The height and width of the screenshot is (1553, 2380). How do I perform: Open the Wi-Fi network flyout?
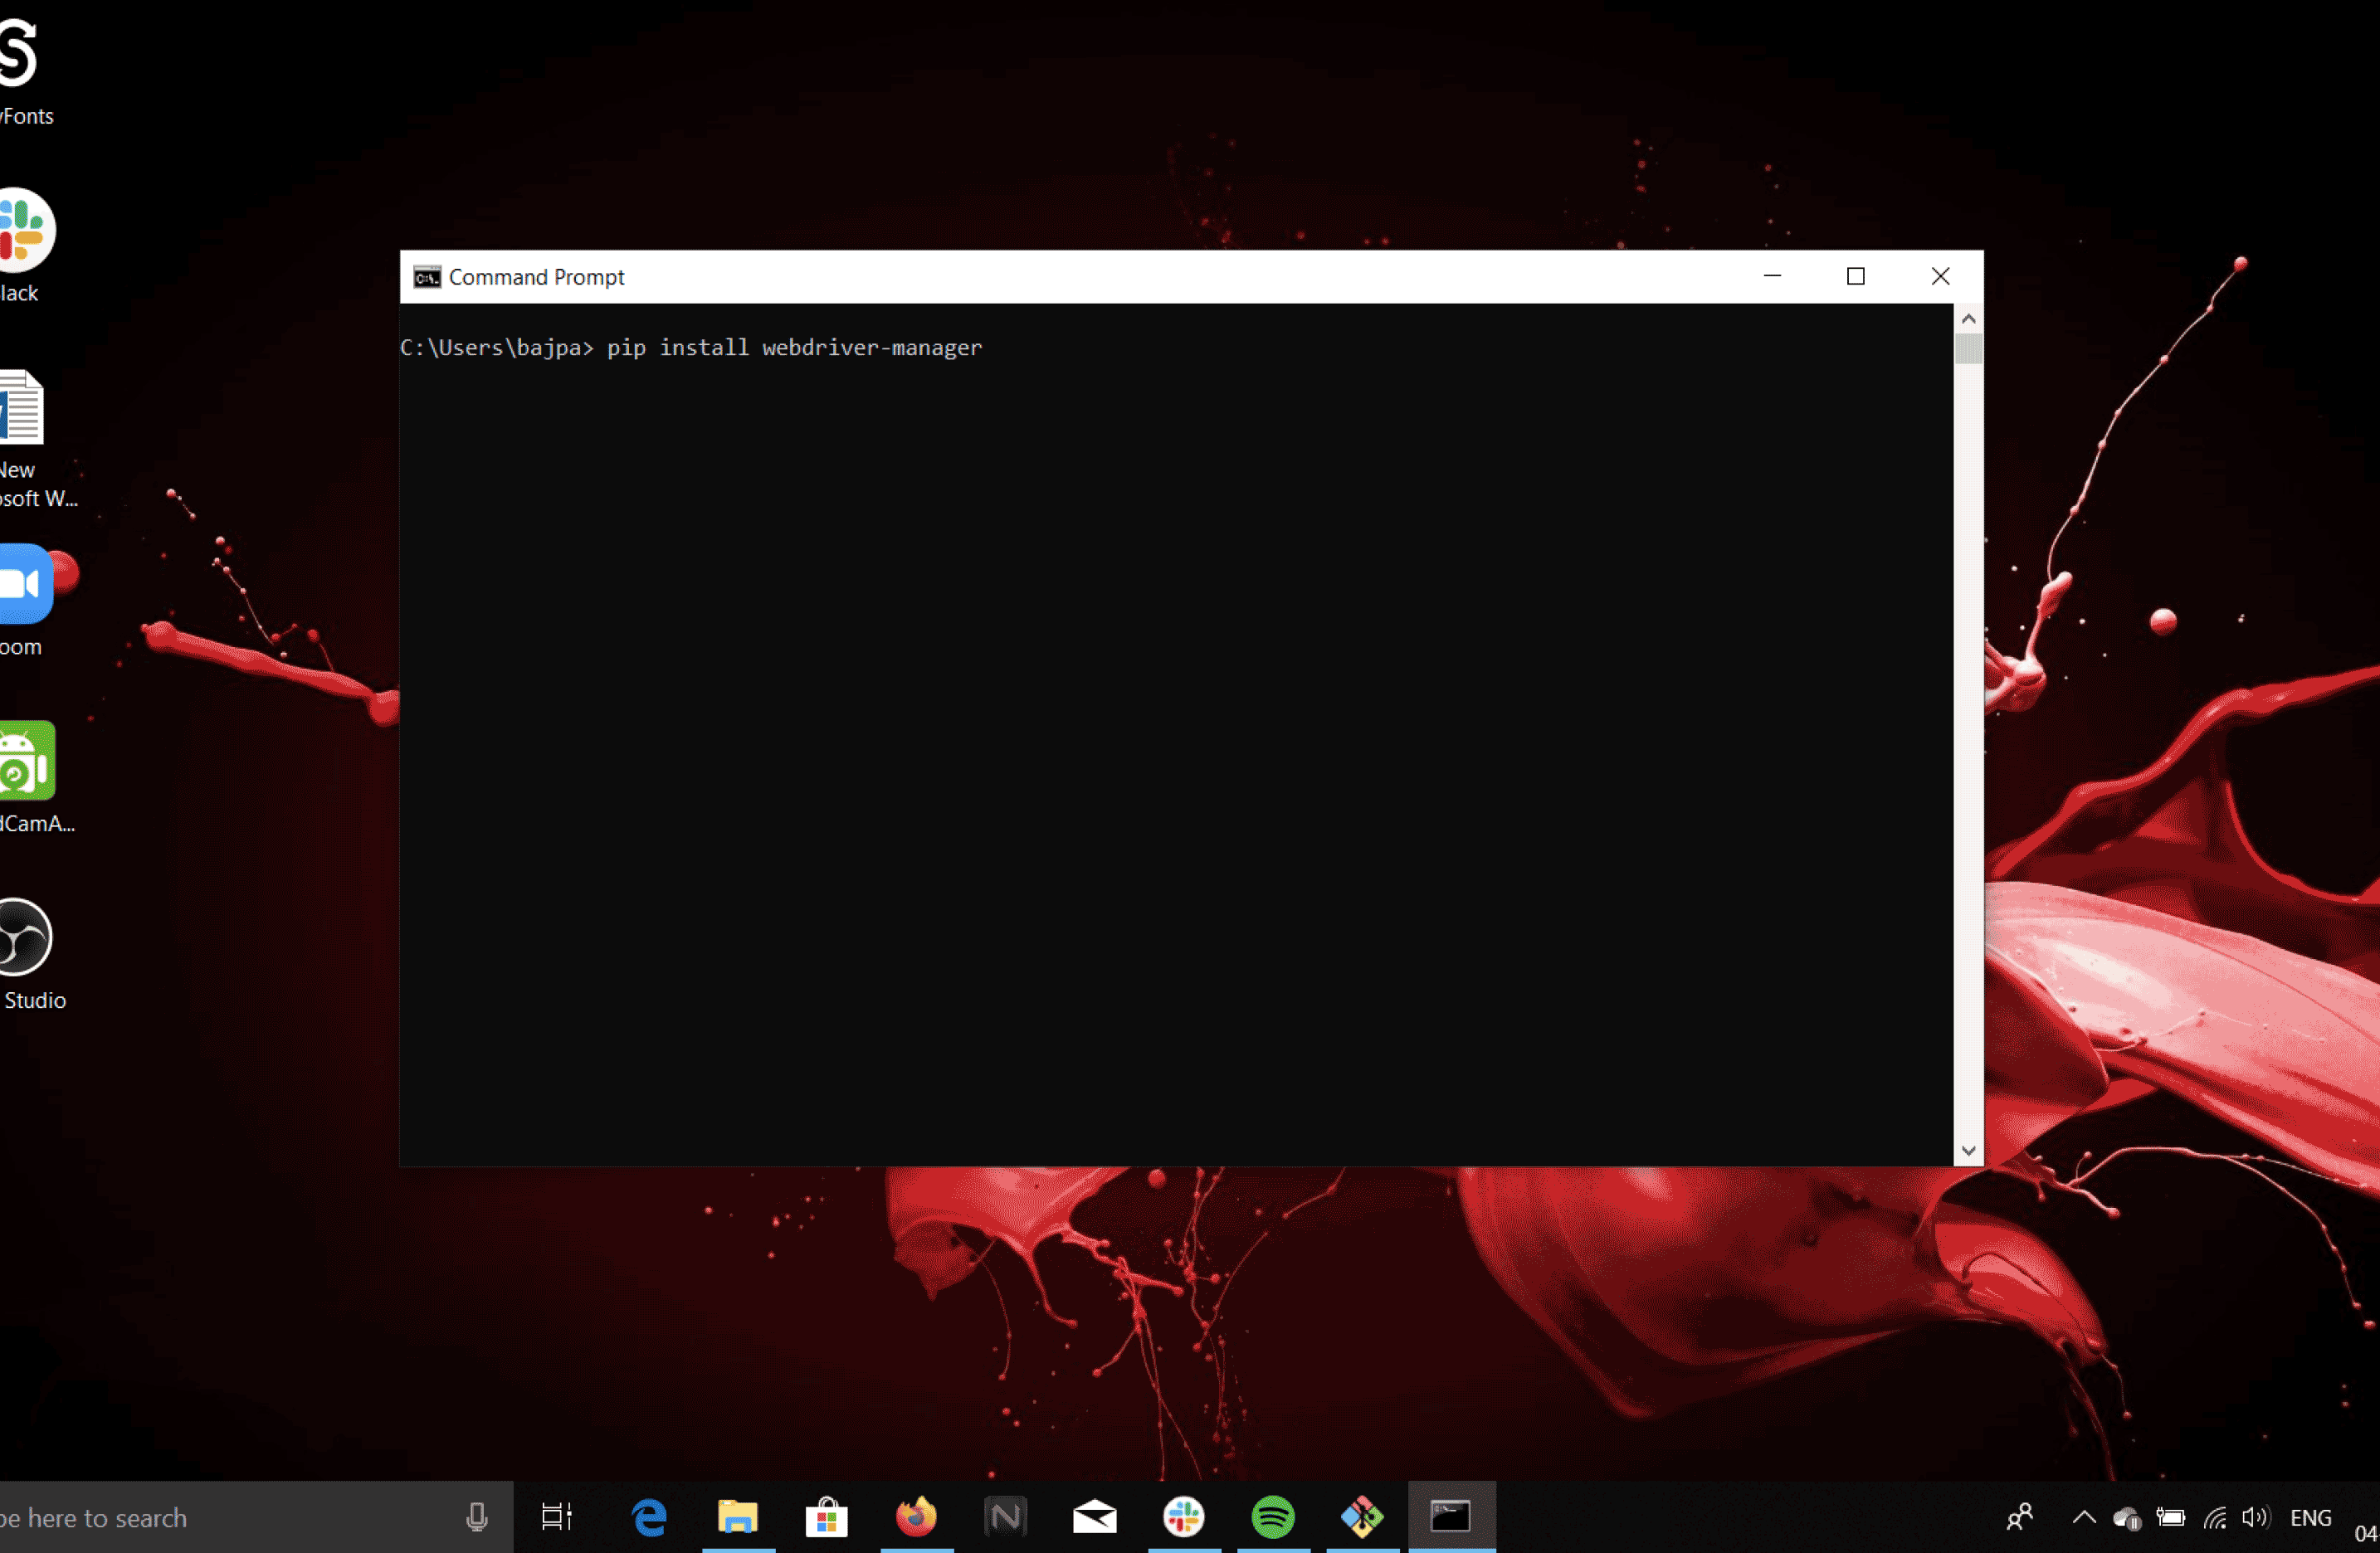[x=2215, y=1518]
